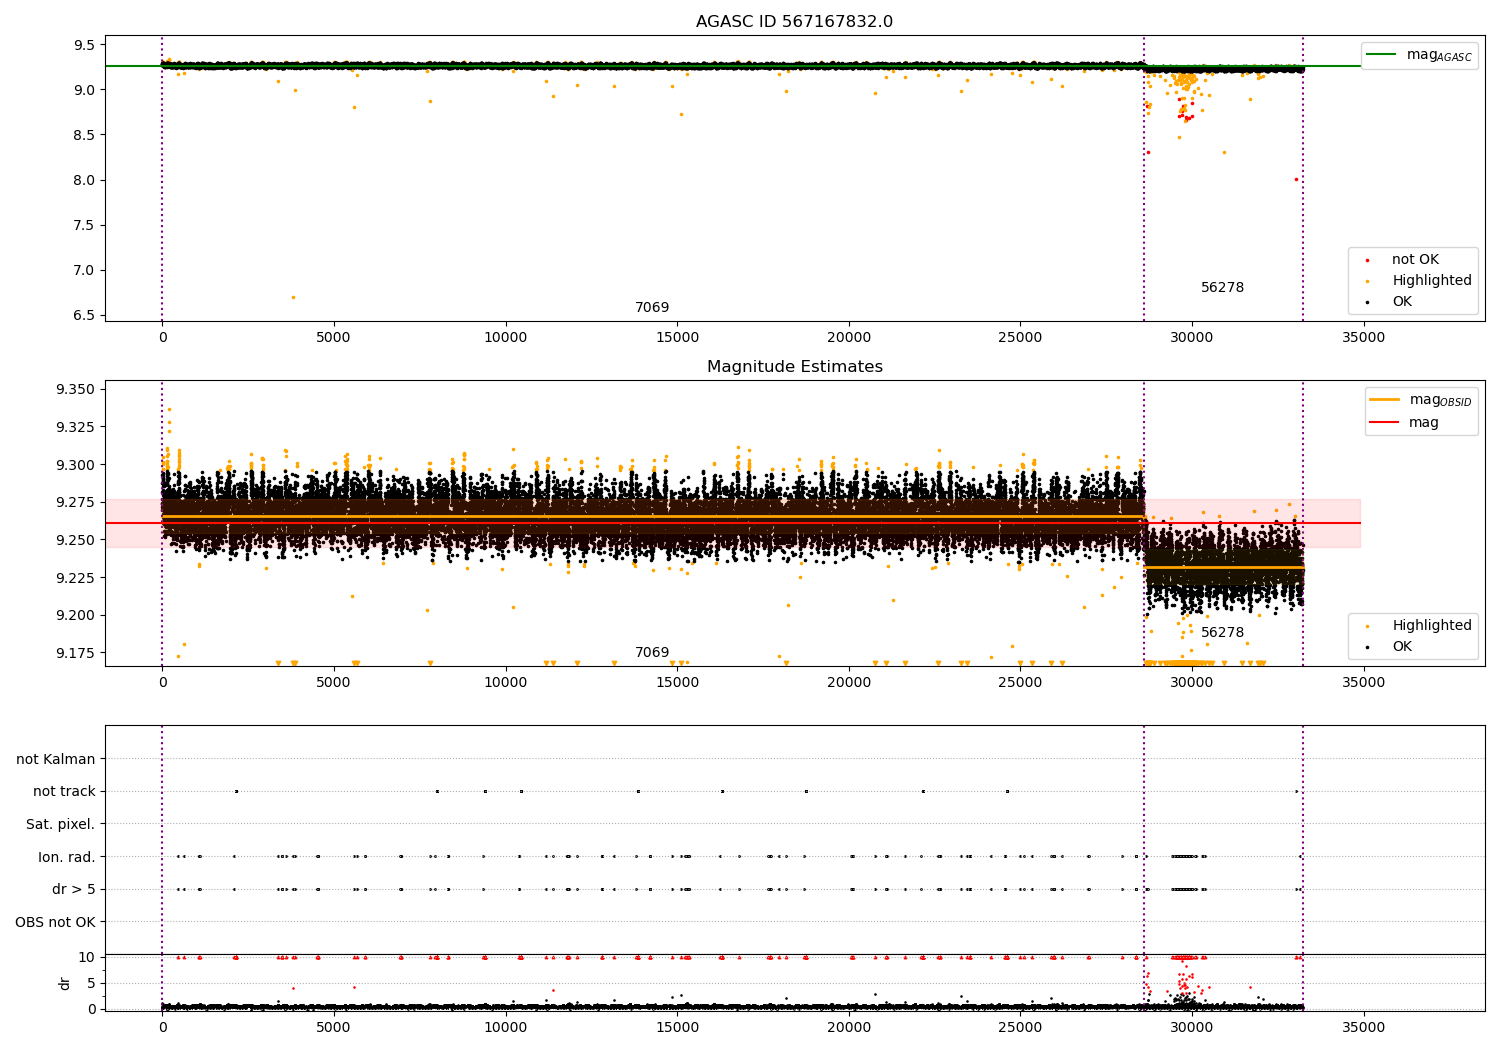
Task: Click '30000' x-axis tick in bottom plot
Action: [x=1192, y=1027]
